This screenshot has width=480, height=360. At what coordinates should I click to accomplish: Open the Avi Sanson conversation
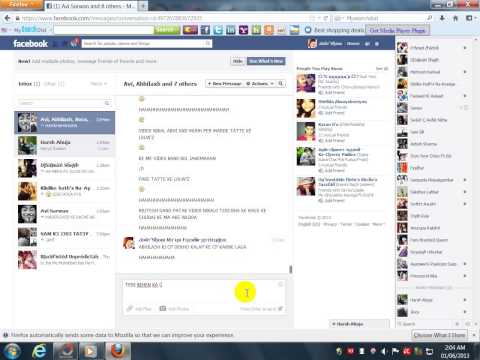tap(65, 214)
